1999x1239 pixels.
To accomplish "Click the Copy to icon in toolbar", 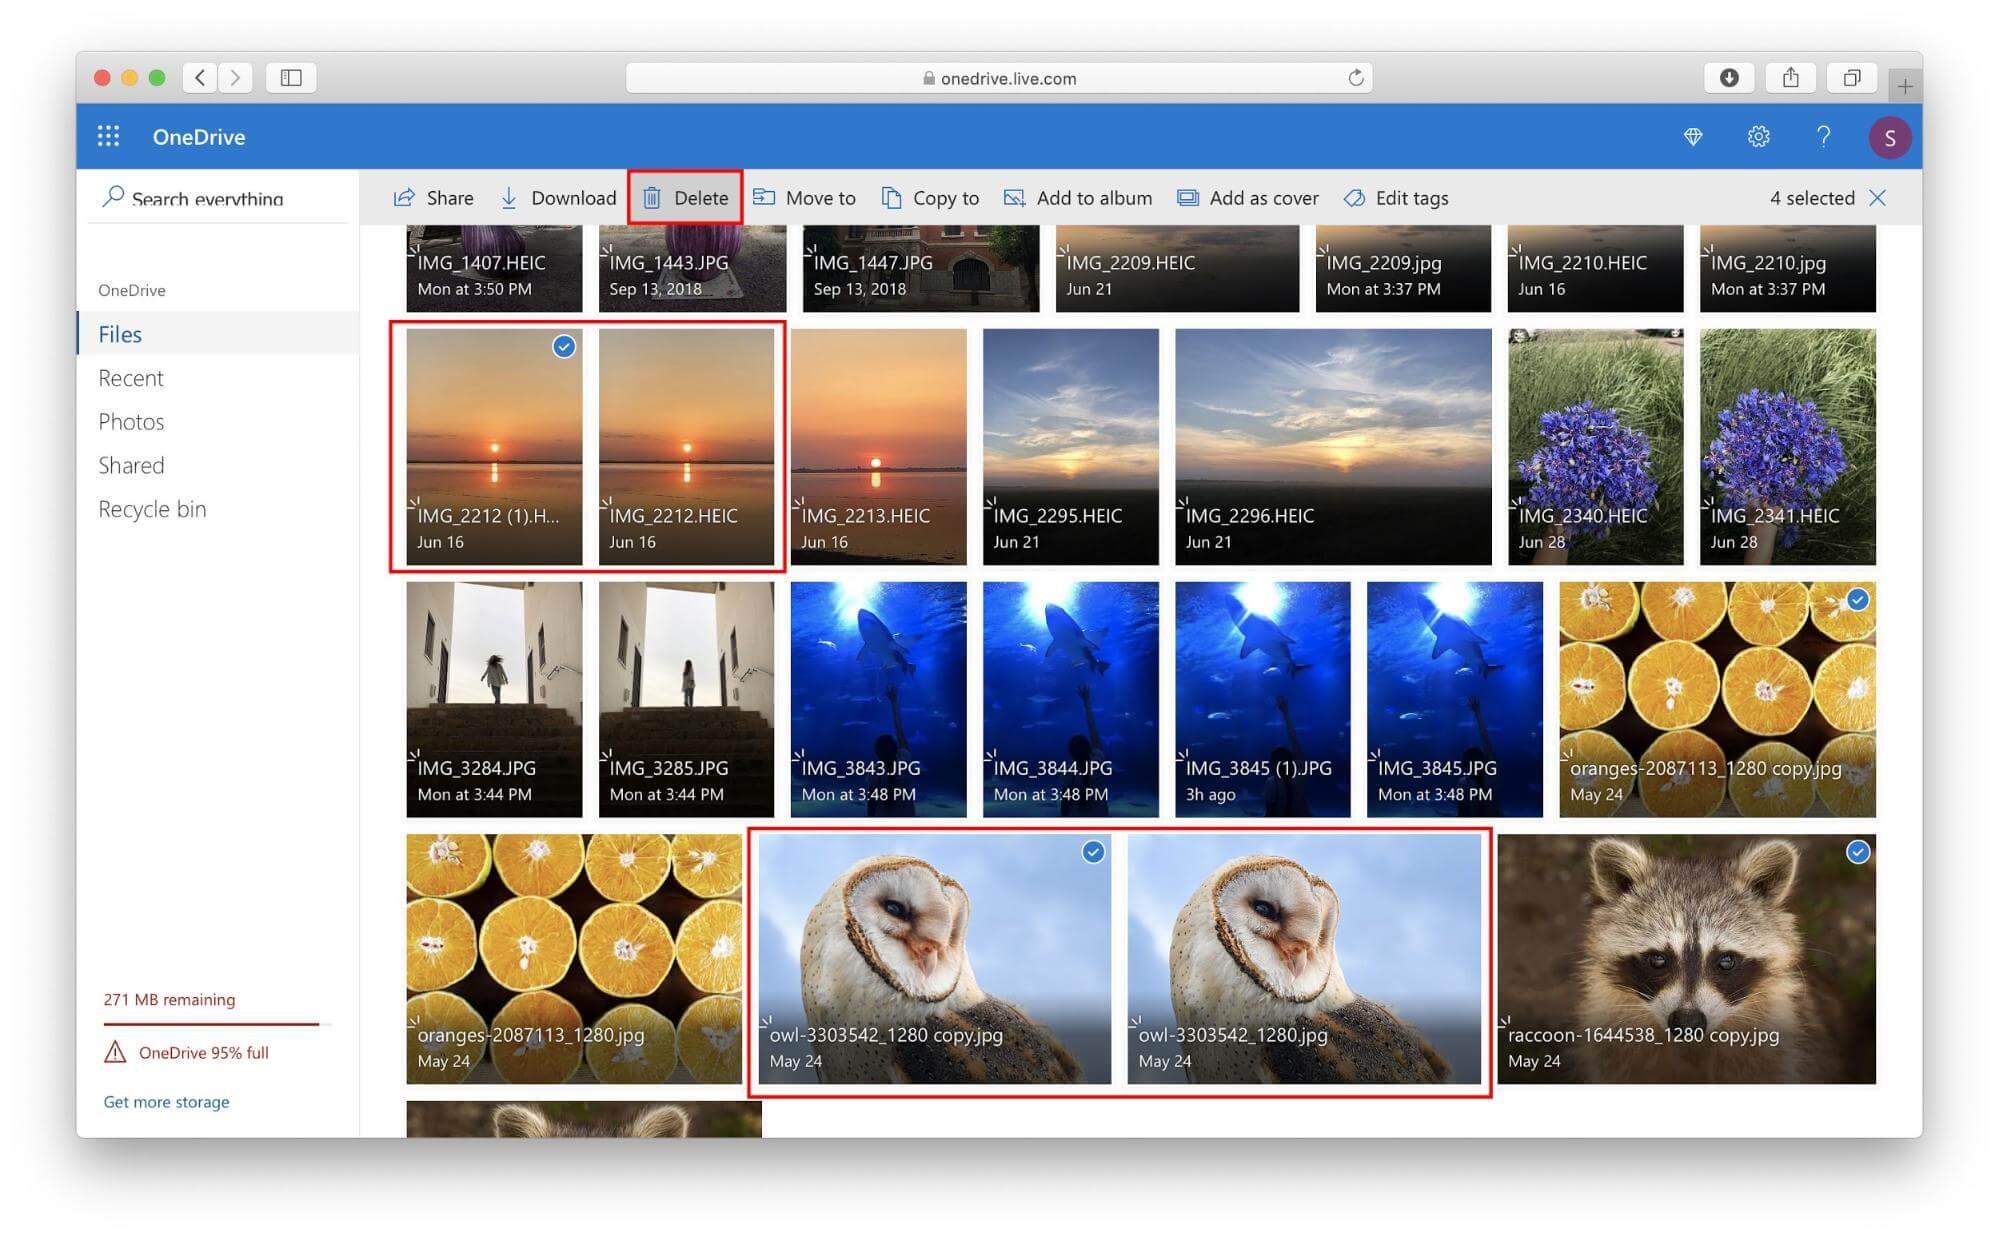I will [x=887, y=197].
